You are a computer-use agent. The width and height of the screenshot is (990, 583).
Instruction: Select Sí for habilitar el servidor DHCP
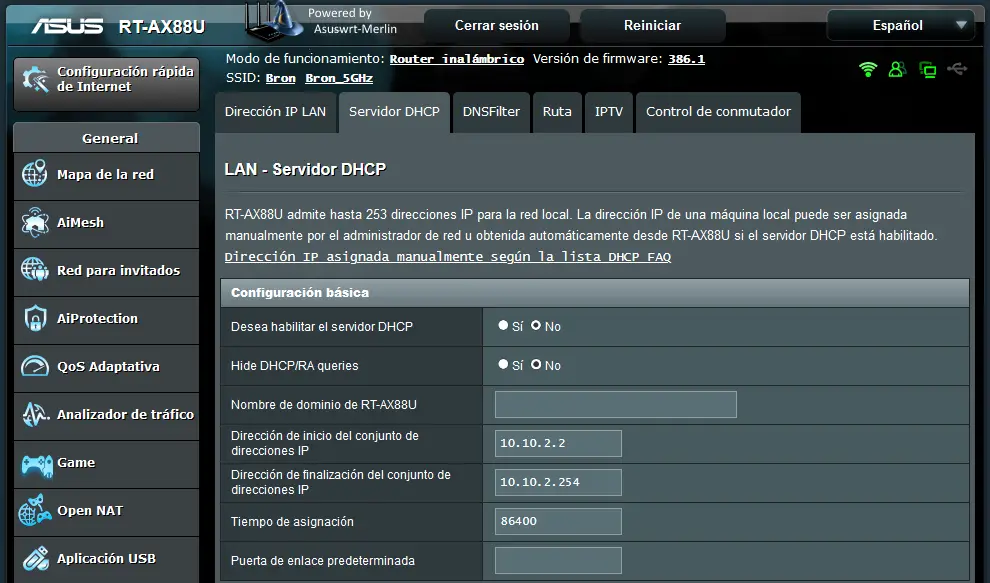tap(503, 325)
